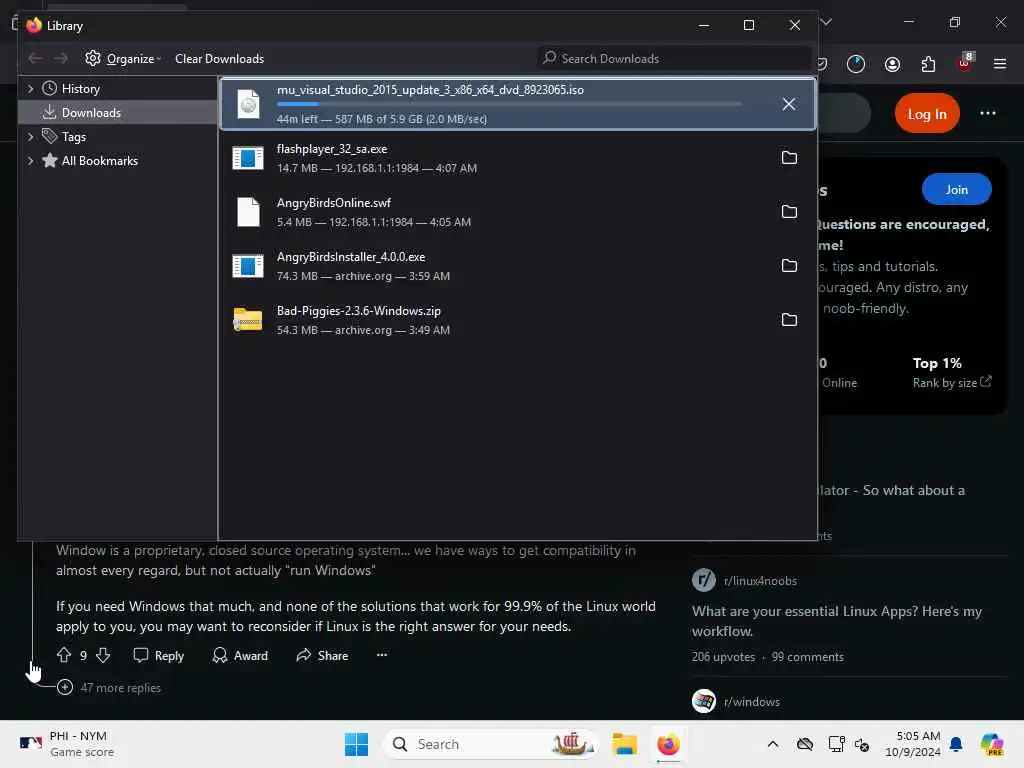
Task: Open folder containing flashplayer_32_sa.exe
Action: (789, 157)
